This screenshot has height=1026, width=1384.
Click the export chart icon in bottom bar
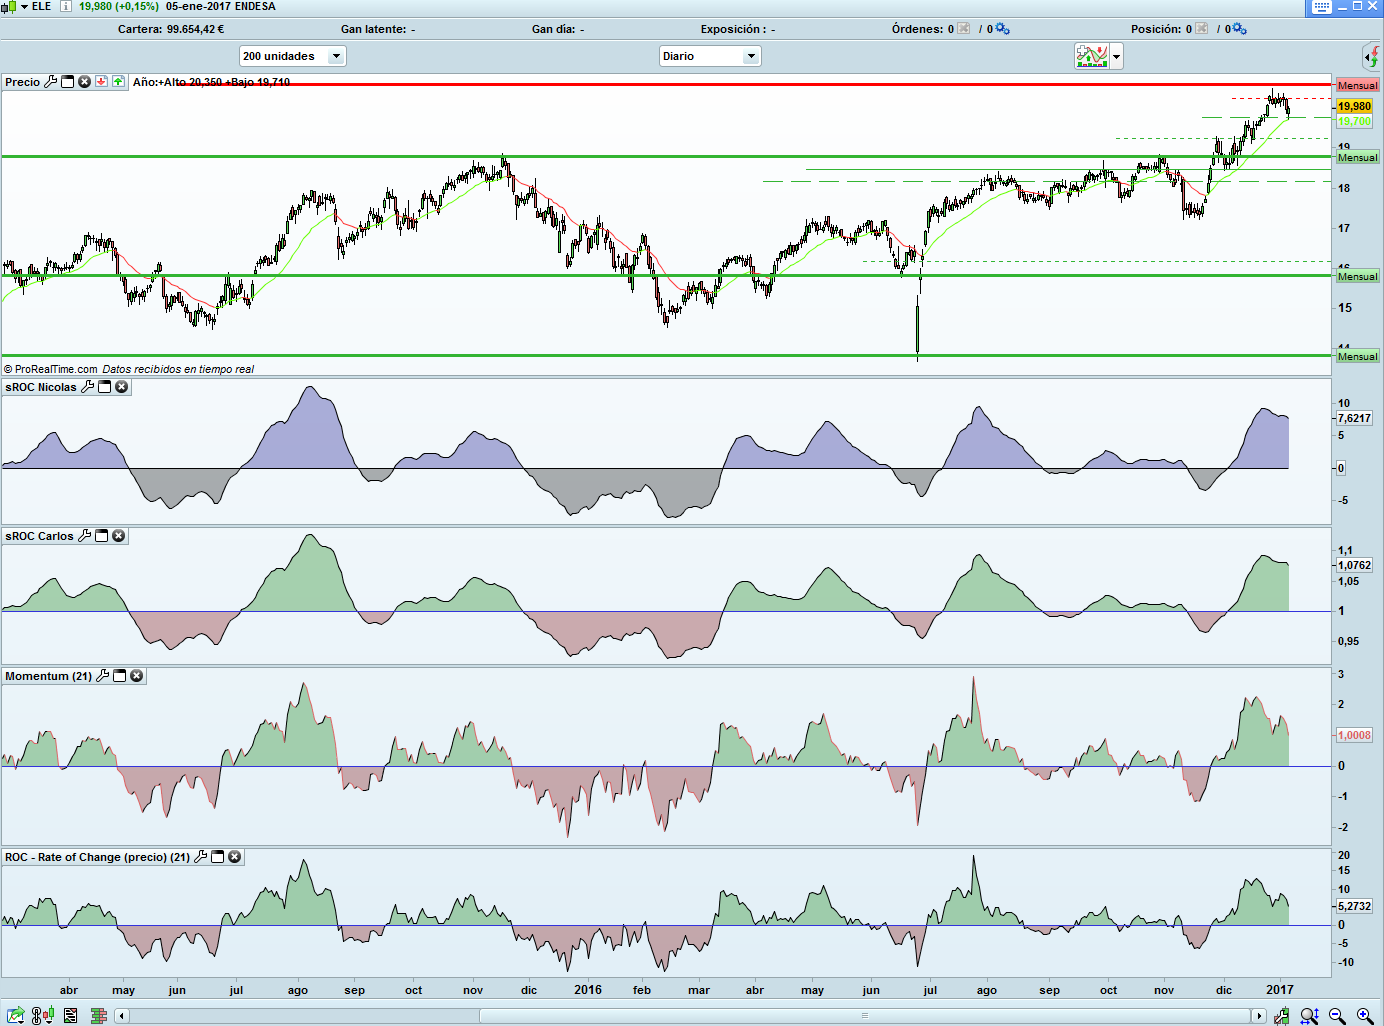(x=16, y=1016)
